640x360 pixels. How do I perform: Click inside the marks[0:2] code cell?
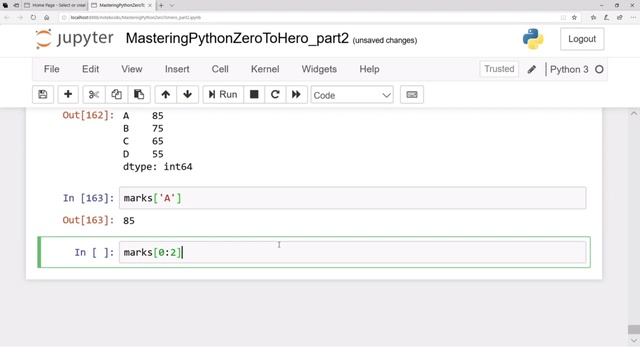pyautogui.click(x=352, y=252)
